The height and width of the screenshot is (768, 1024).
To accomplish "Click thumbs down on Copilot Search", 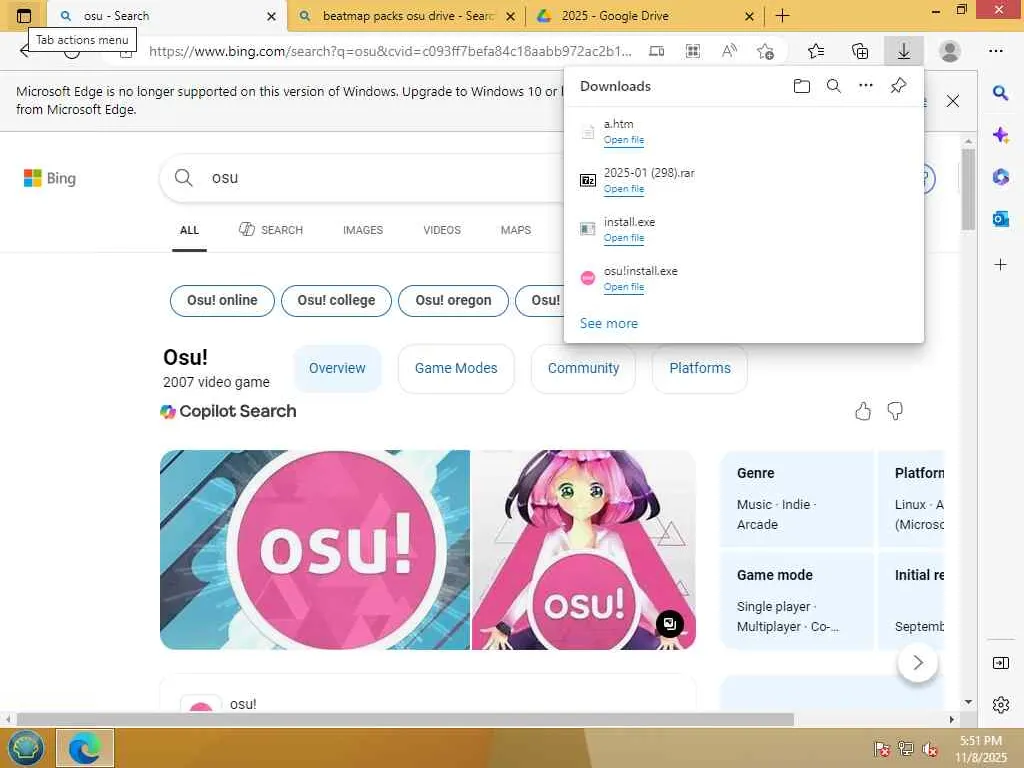I will 895,411.
